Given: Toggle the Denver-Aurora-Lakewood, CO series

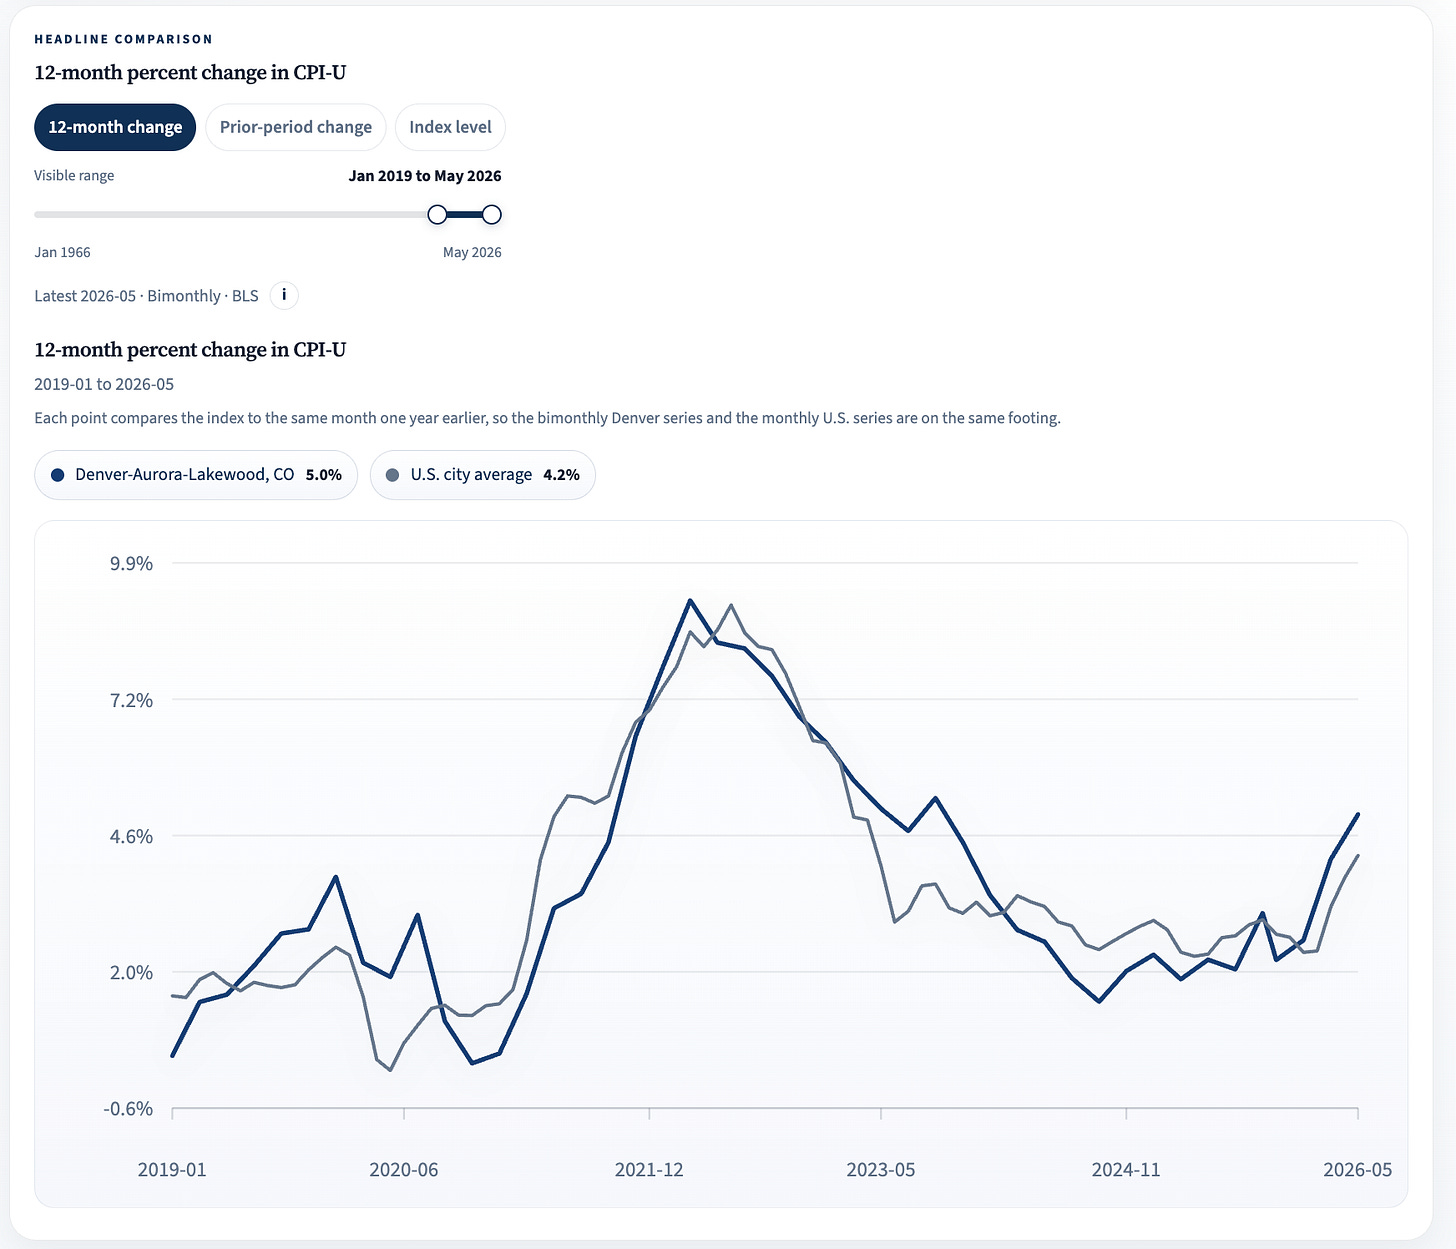Looking at the screenshot, I should (x=196, y=475).
